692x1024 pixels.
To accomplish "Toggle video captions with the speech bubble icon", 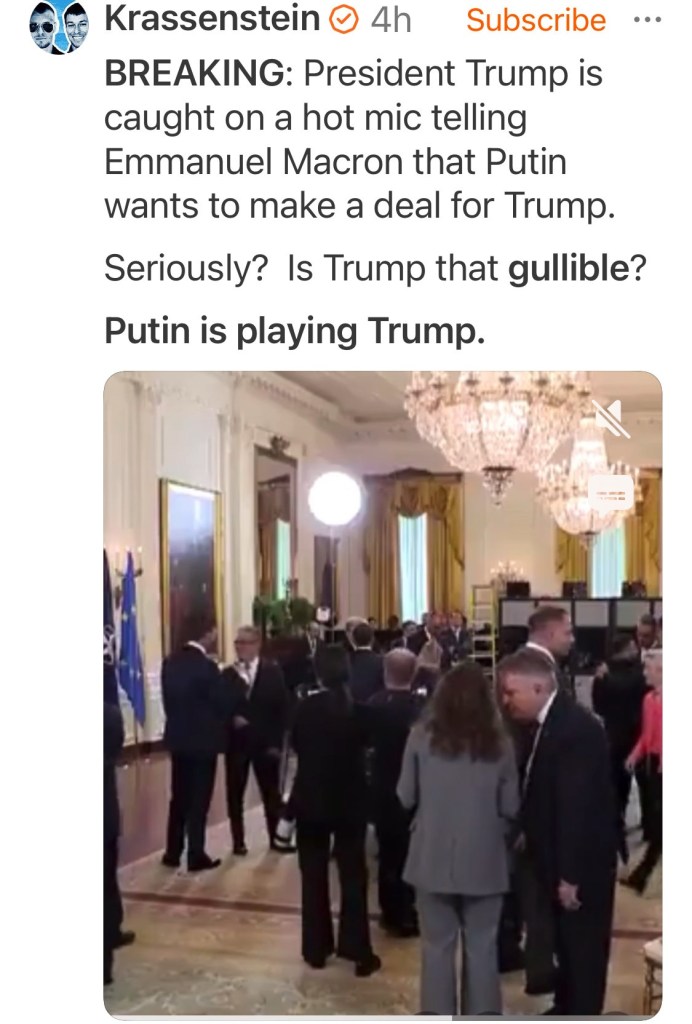I will click(x=611, y=493).
